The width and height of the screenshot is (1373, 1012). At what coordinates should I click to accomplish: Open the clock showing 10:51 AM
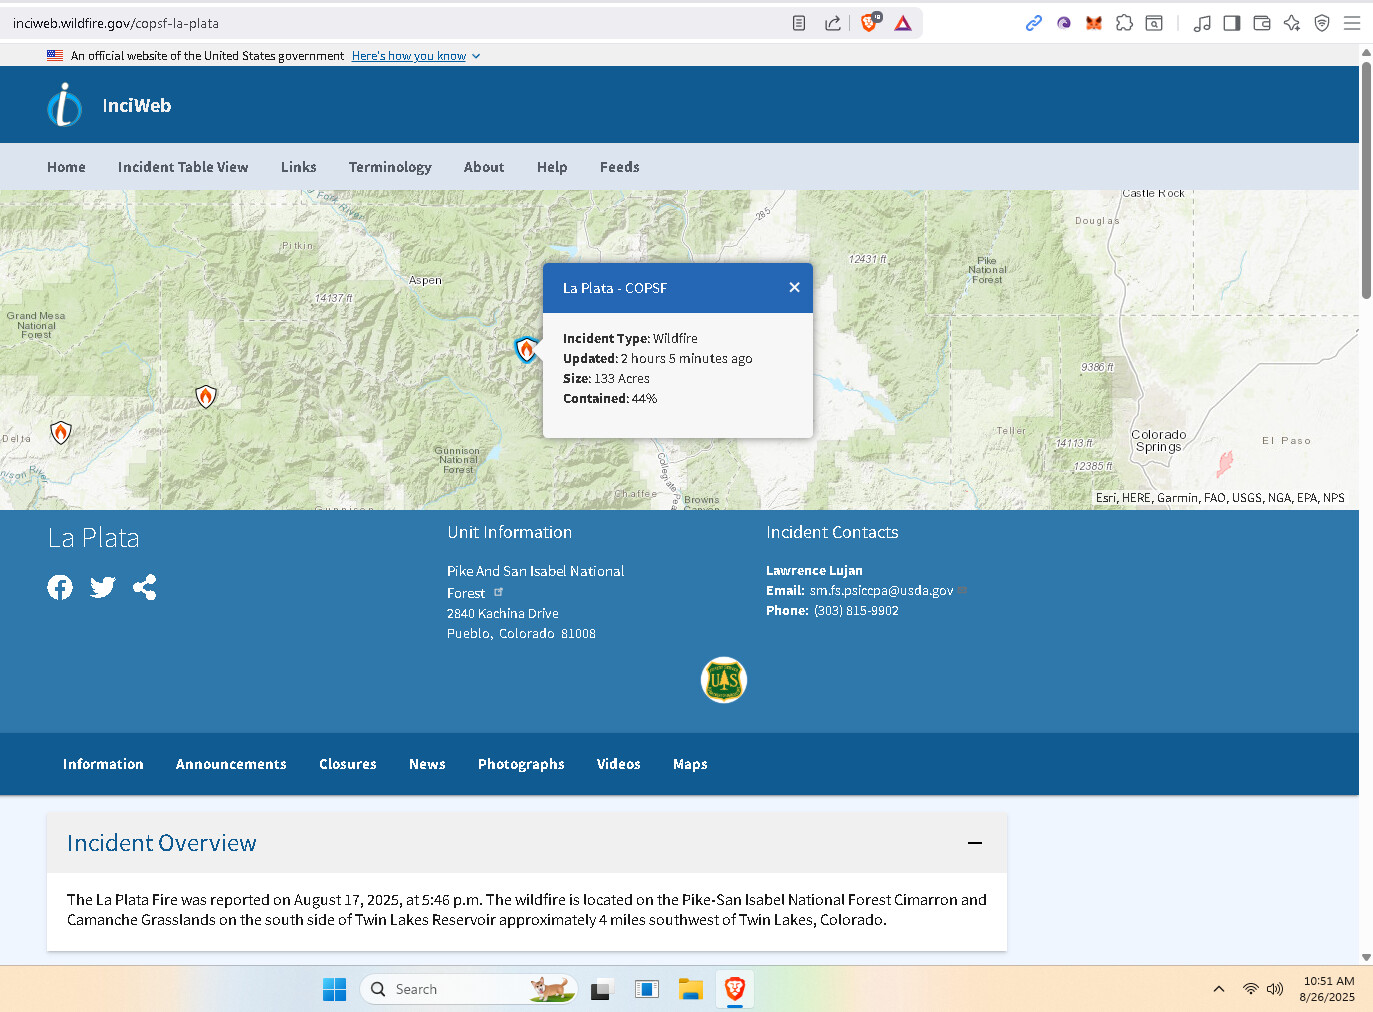click(x=1328, y=989)
